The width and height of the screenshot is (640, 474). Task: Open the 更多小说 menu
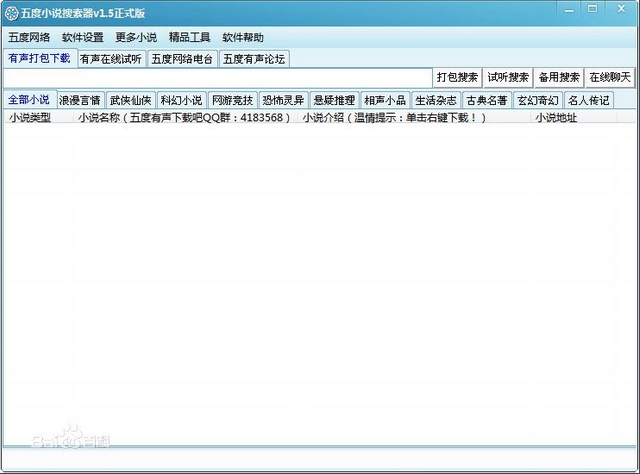(x=136, y=38)
